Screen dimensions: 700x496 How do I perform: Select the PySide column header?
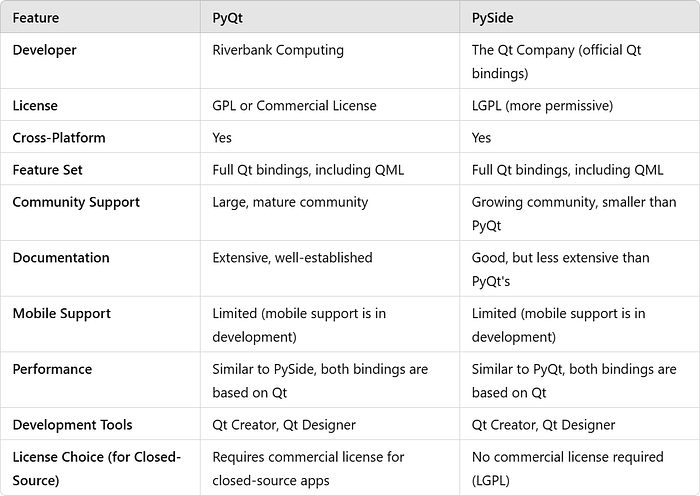492,18
